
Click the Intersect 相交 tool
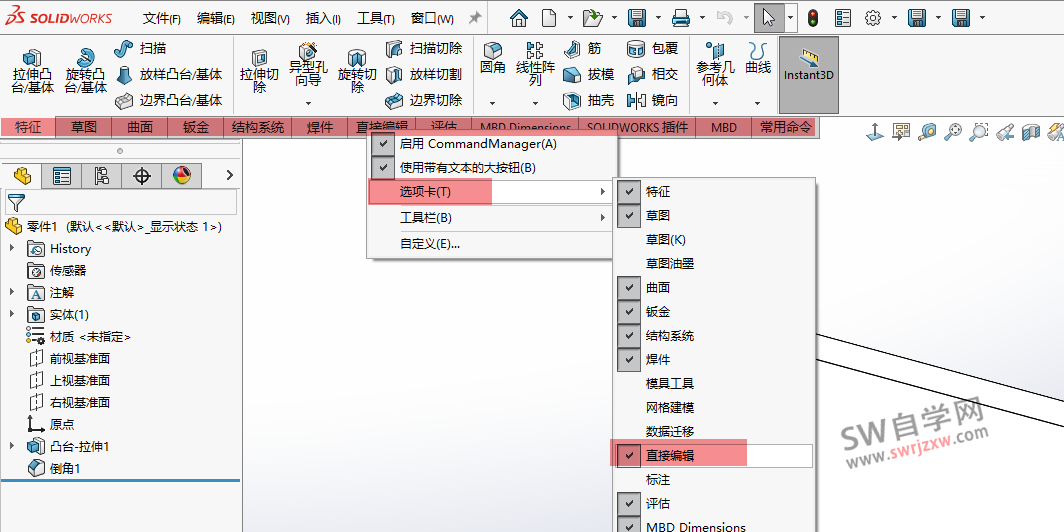(652, 75)
